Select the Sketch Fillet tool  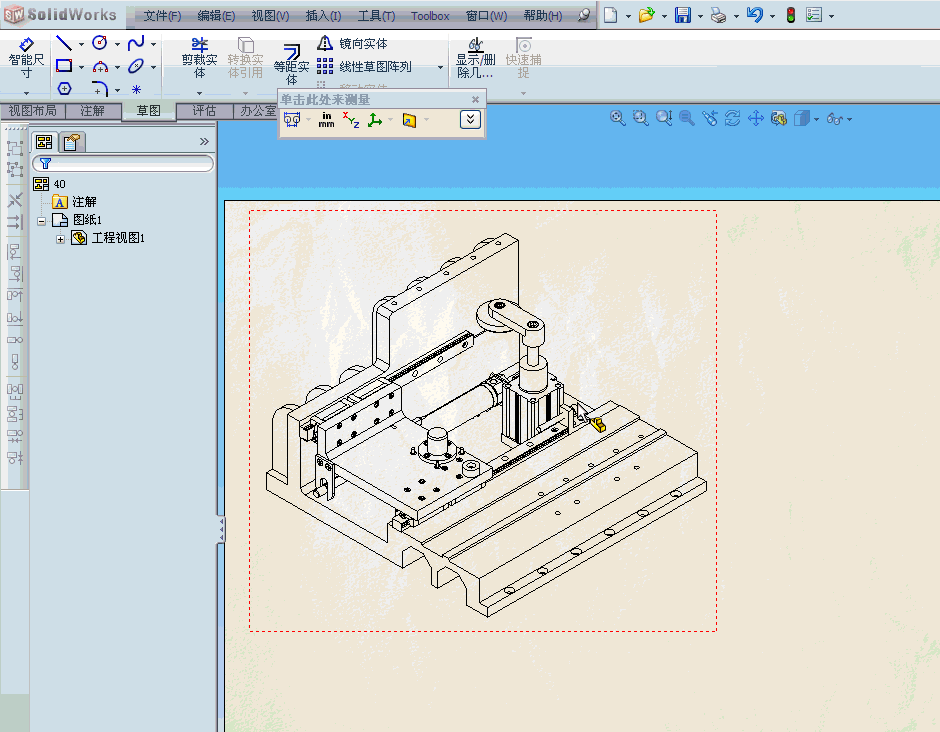100,89
